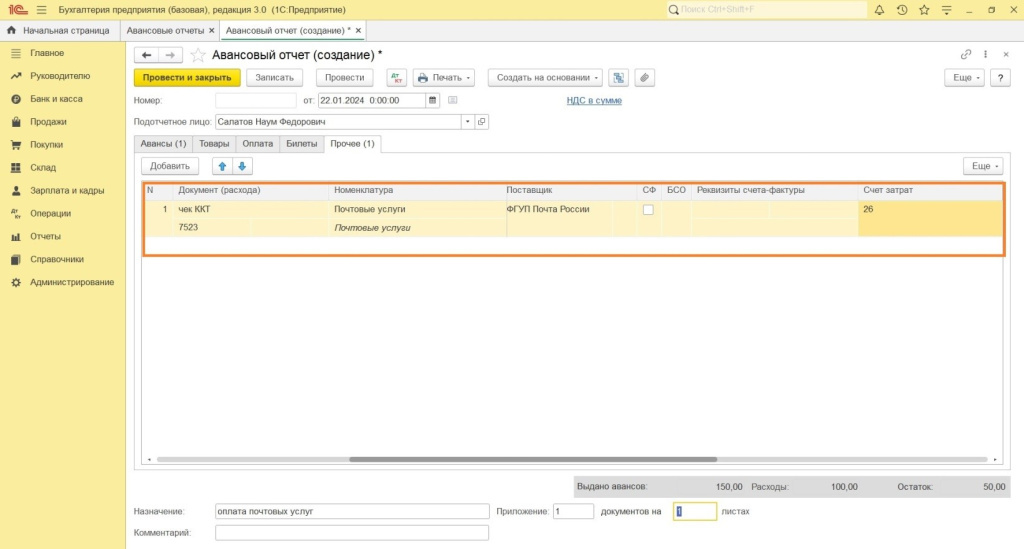Open Зарплата и кадры in sidebar
The width and height of the screenshot is (1024, 549).
click(67, 190)
